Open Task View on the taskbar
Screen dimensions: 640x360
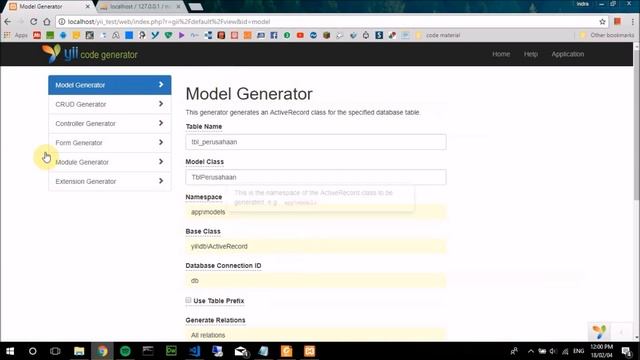coord(55,351)
